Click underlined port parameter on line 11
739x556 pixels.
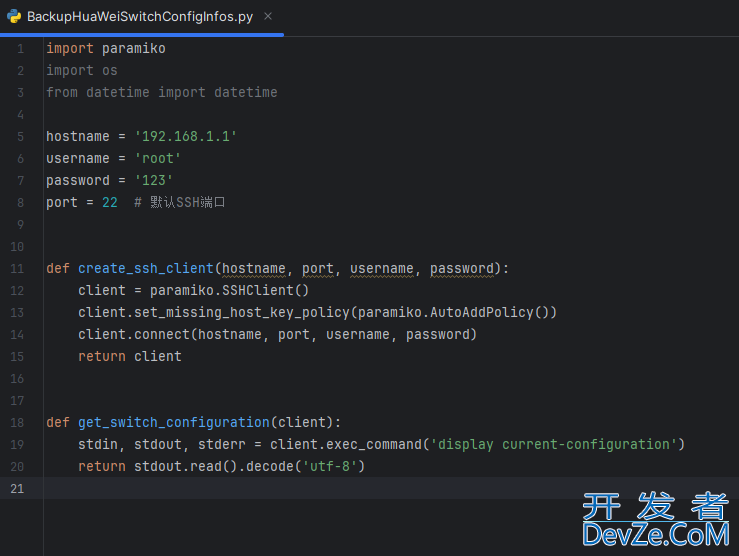318,269
